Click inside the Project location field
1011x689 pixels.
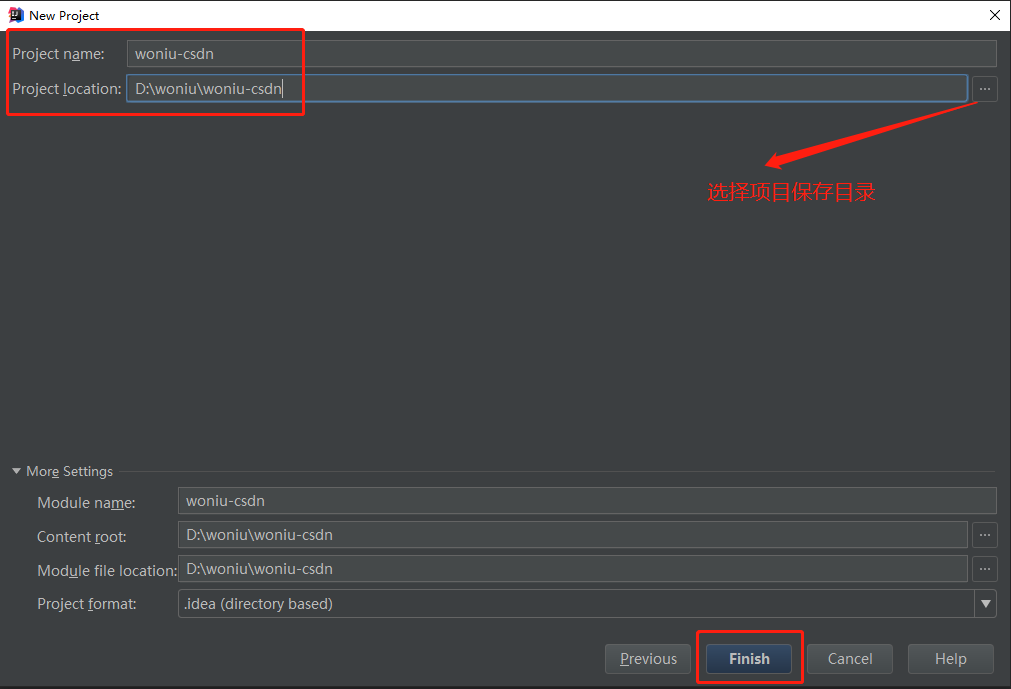click(400, 89)
